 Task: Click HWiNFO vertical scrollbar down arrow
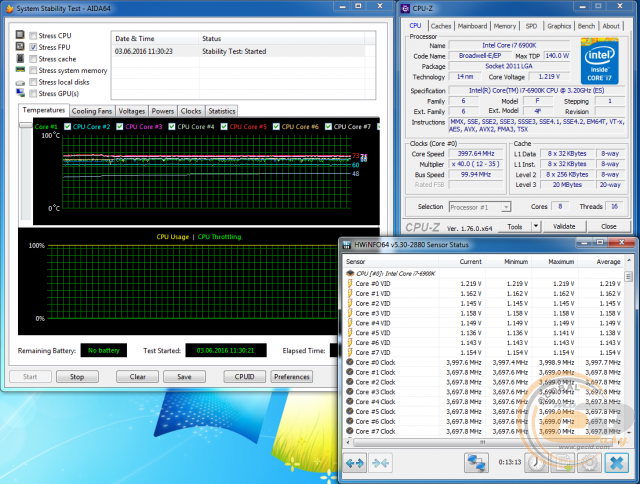[x=629, y=433]
